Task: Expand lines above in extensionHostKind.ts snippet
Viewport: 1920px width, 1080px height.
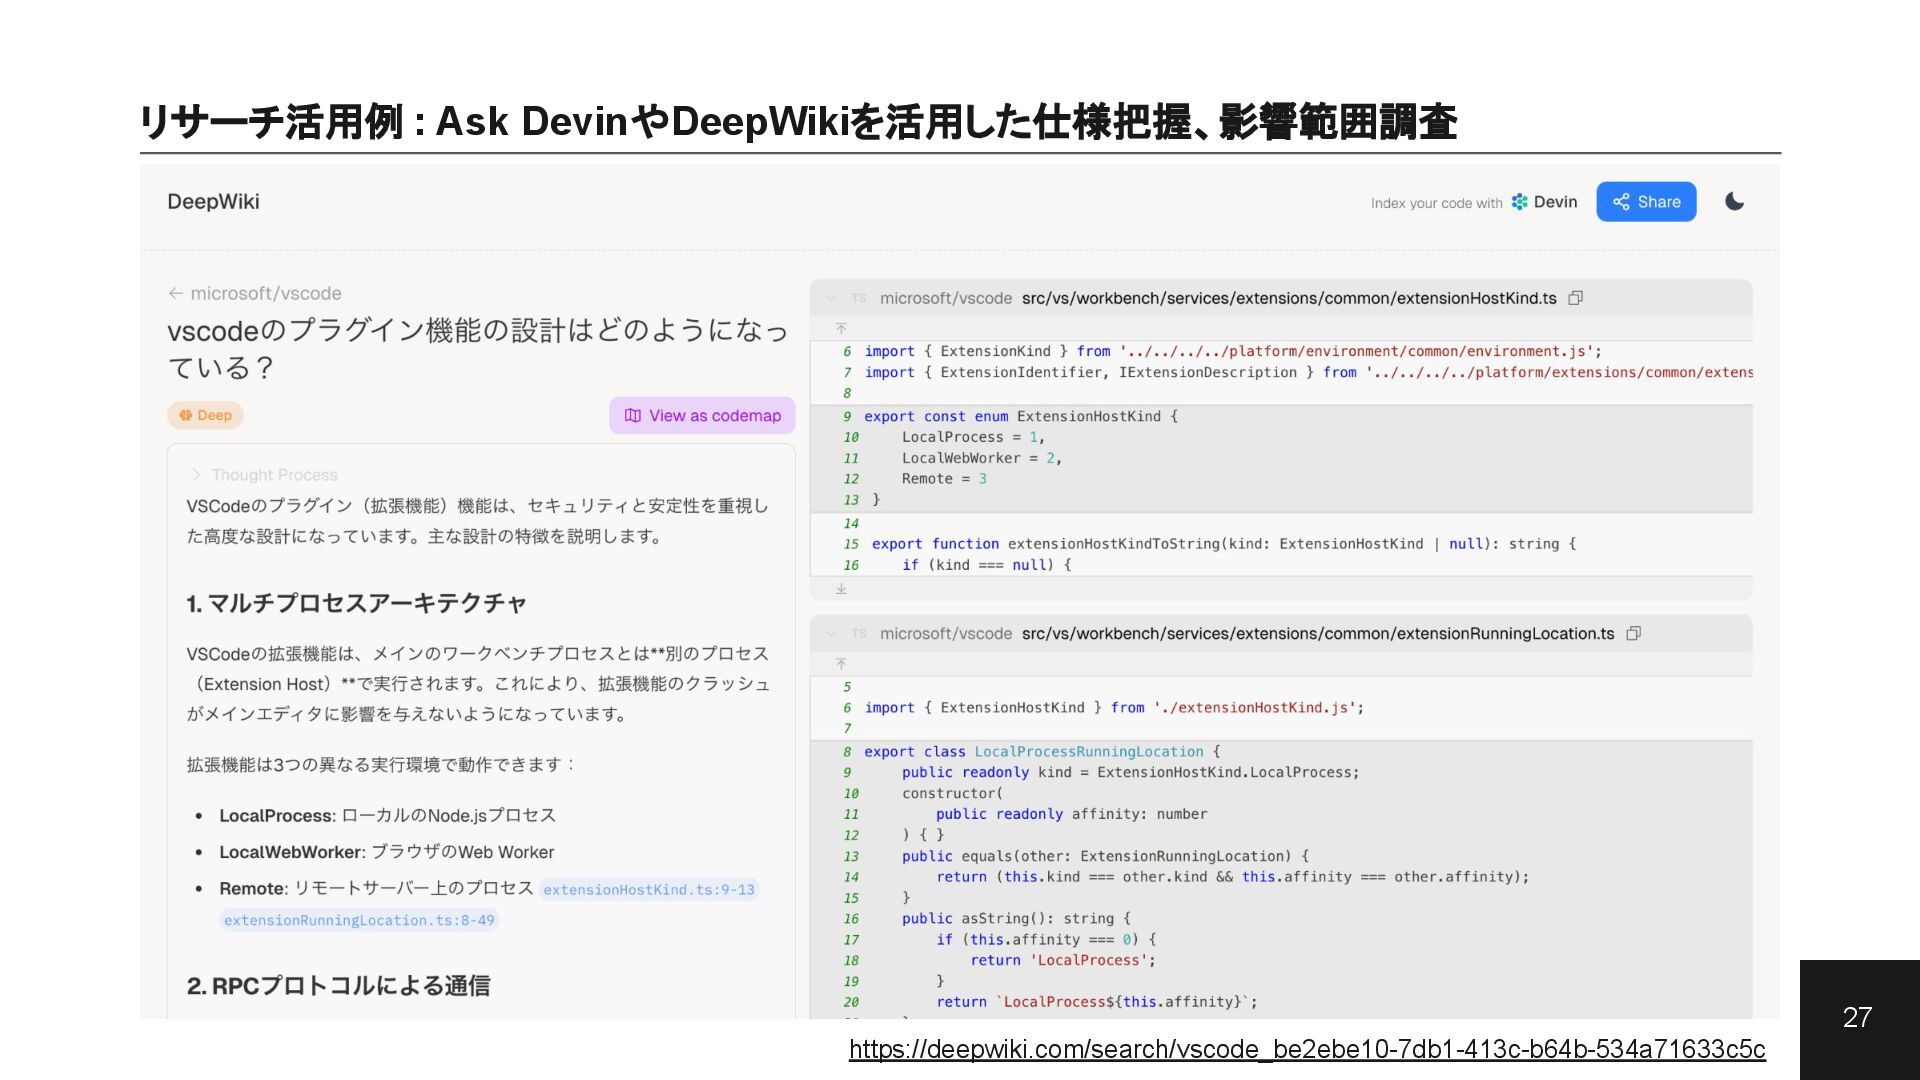Action: [x=841, y=328]
